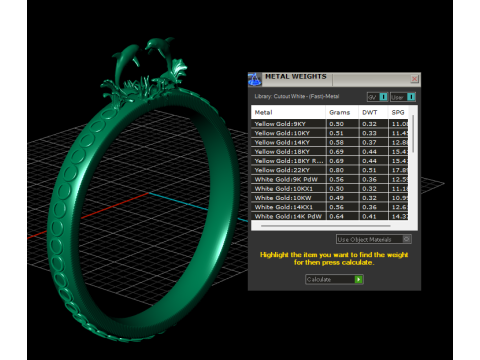The image size is (480, 360).
Task: Click the 0.37 DWT value for 14KY
Action: 369,142
